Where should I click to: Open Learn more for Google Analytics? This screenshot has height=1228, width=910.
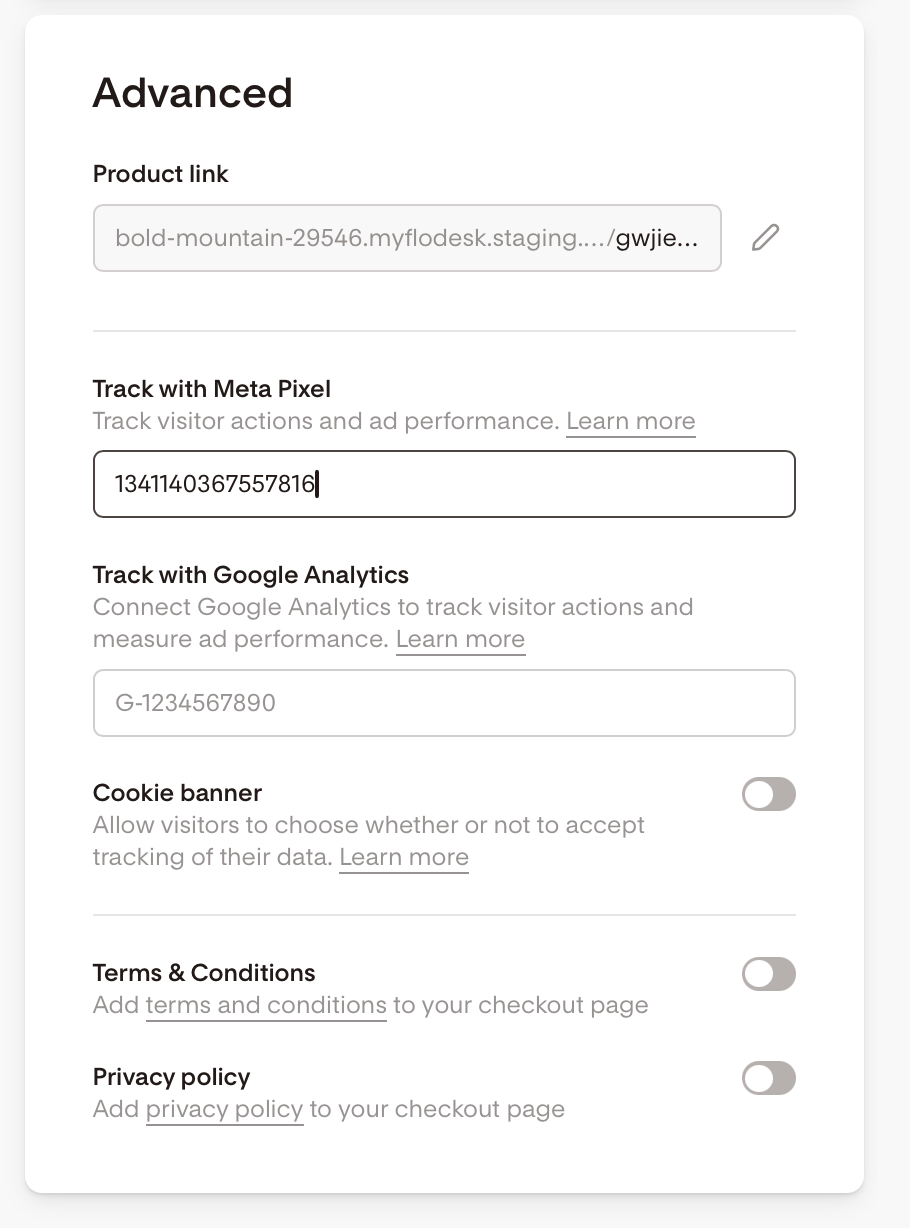(x=460, y=639)
